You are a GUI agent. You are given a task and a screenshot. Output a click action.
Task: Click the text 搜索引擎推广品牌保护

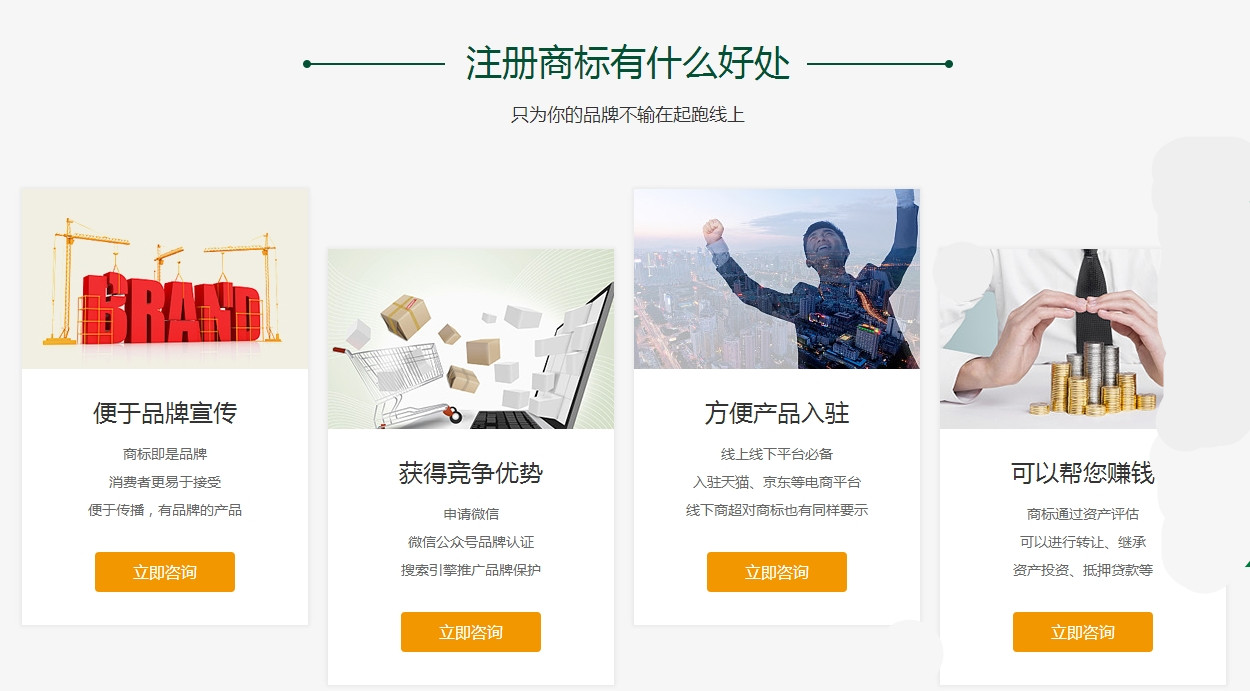click(x=471, y=570)
